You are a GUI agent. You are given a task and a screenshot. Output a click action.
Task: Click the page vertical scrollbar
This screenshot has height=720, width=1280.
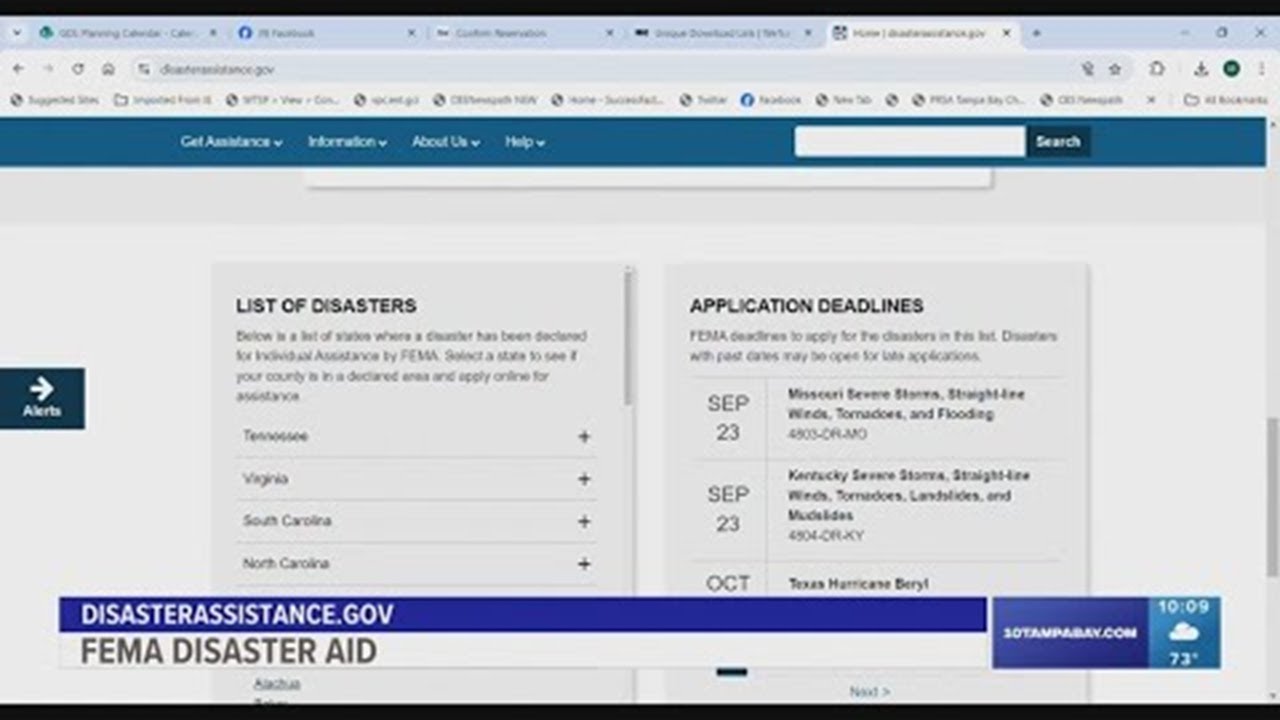[x=1272, y=495]
